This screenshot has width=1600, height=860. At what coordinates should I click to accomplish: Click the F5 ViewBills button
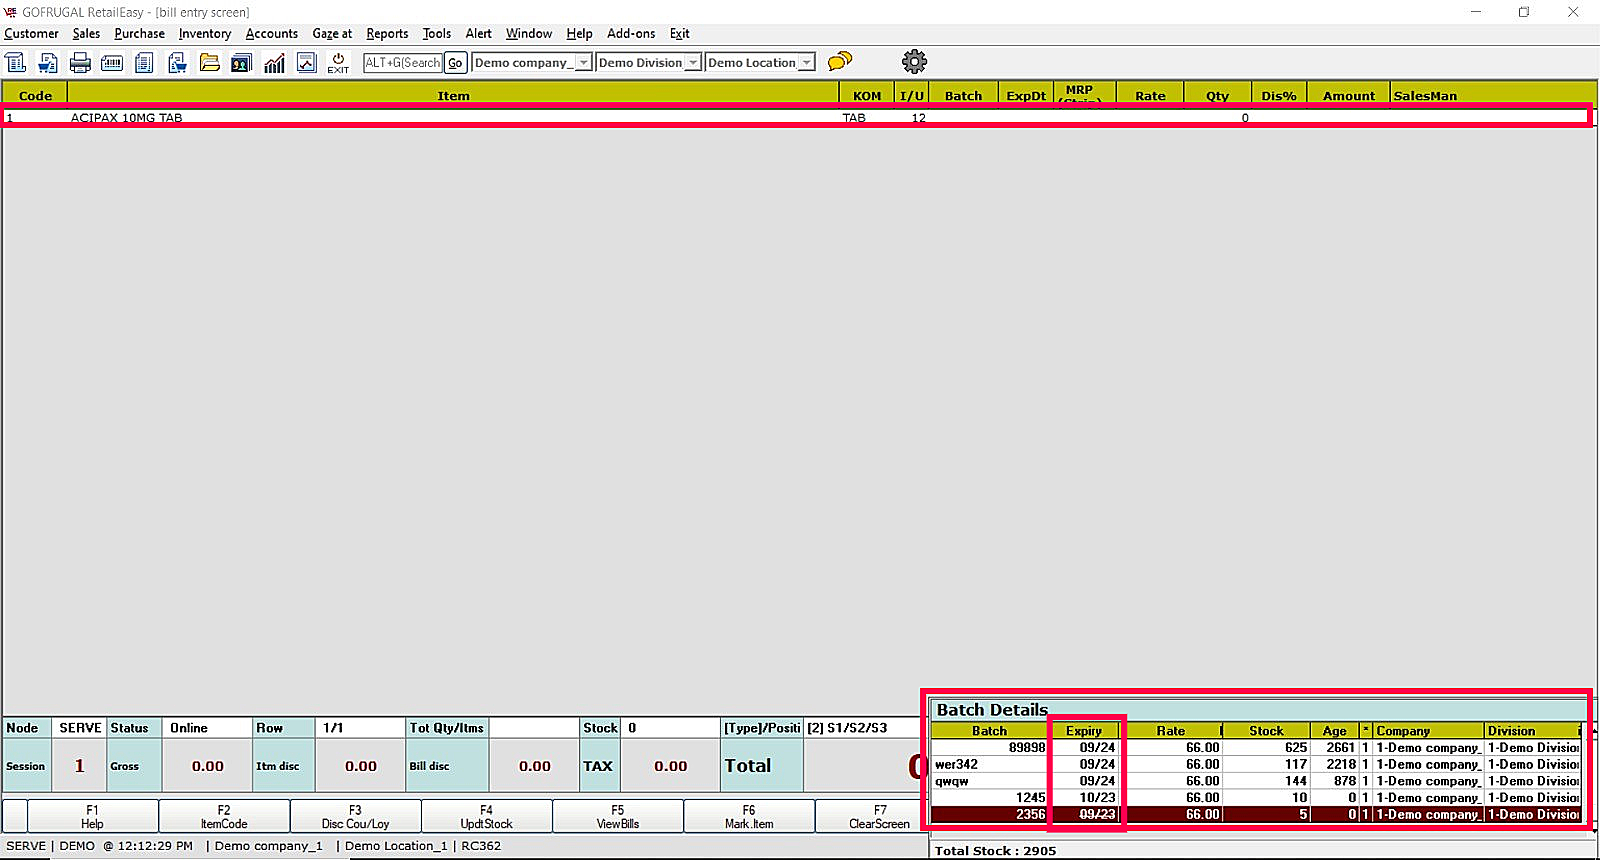[x=618, y=816]
